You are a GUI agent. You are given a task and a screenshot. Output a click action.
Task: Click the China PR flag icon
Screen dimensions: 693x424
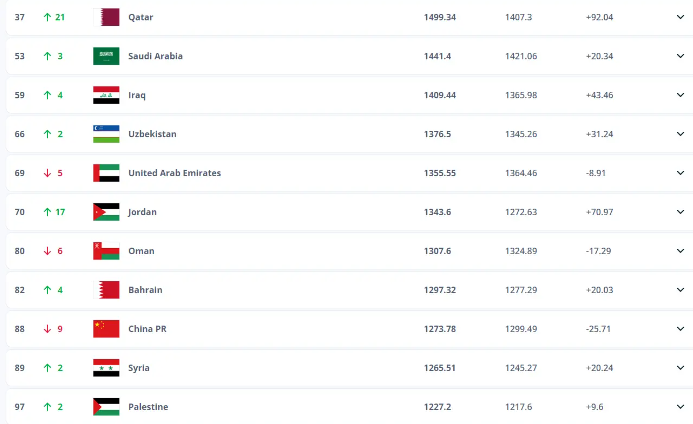click(106, 329)
